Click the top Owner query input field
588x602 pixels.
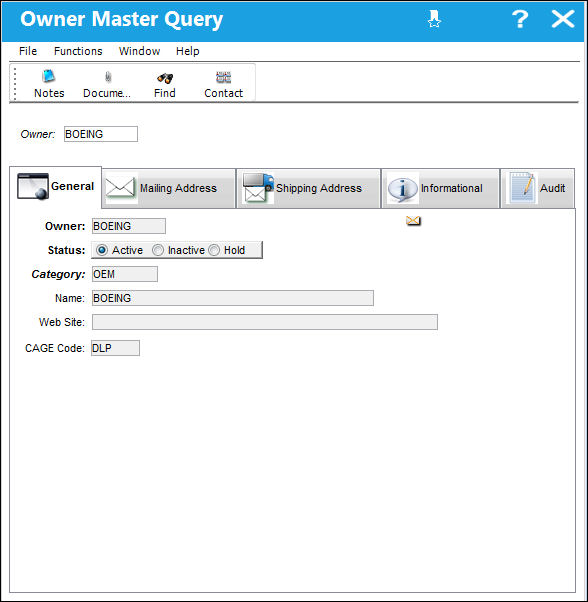pos(101,134)
